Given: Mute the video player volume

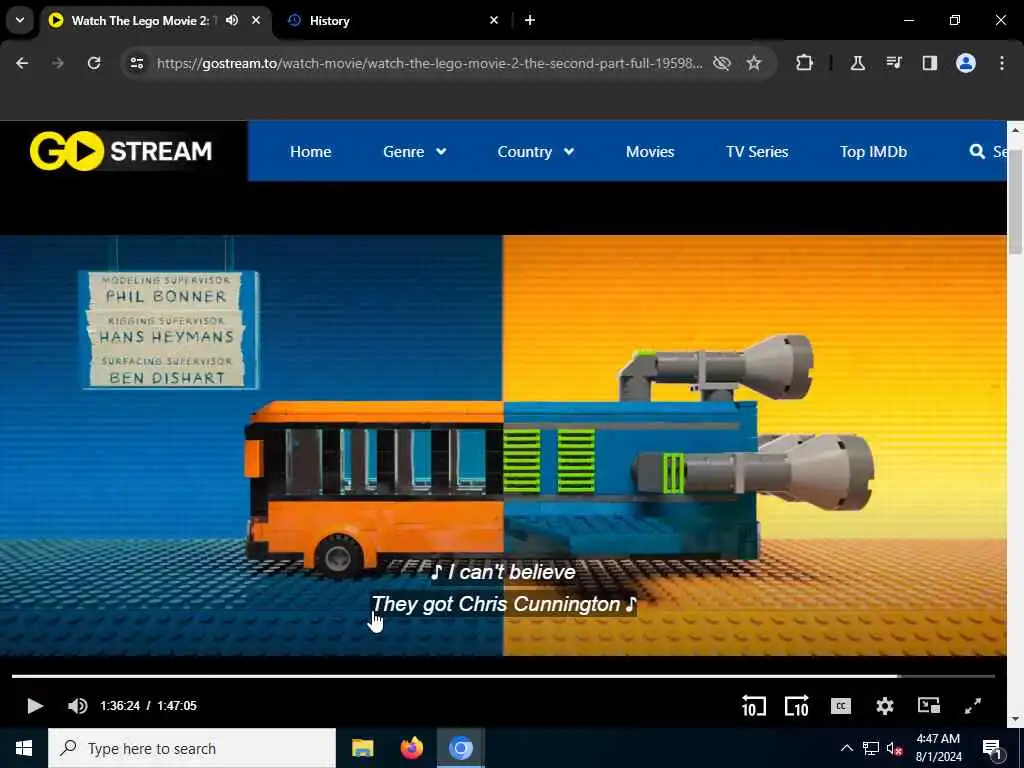Looking at the screenshot, I should [x=77, y=705].
